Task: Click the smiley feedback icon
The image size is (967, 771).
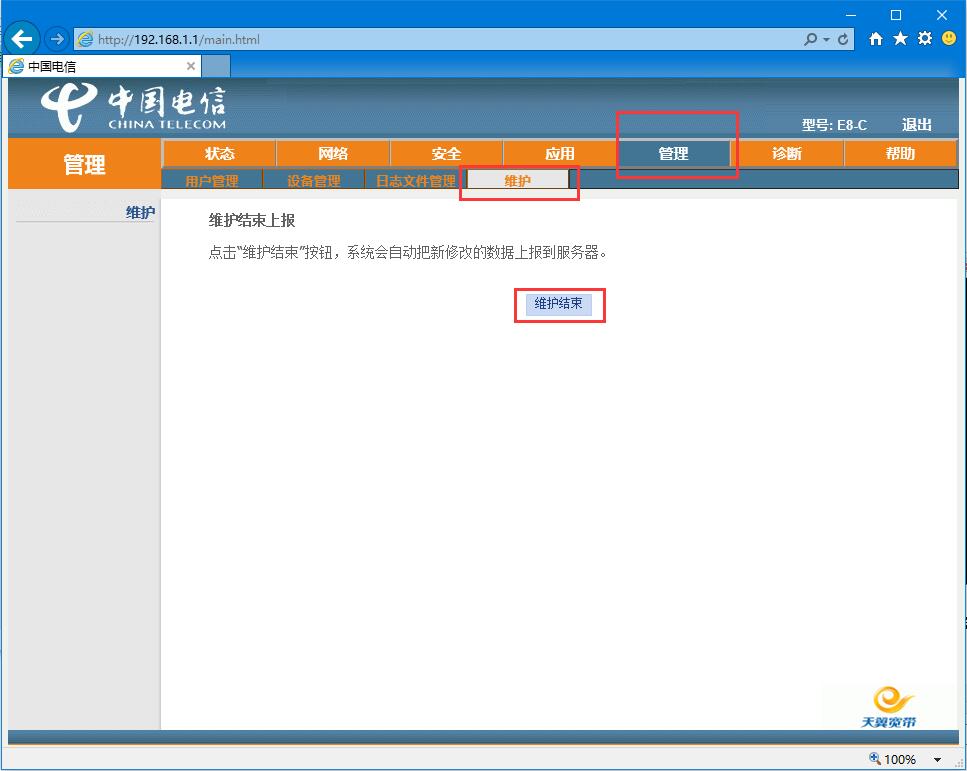Action: 949,38
